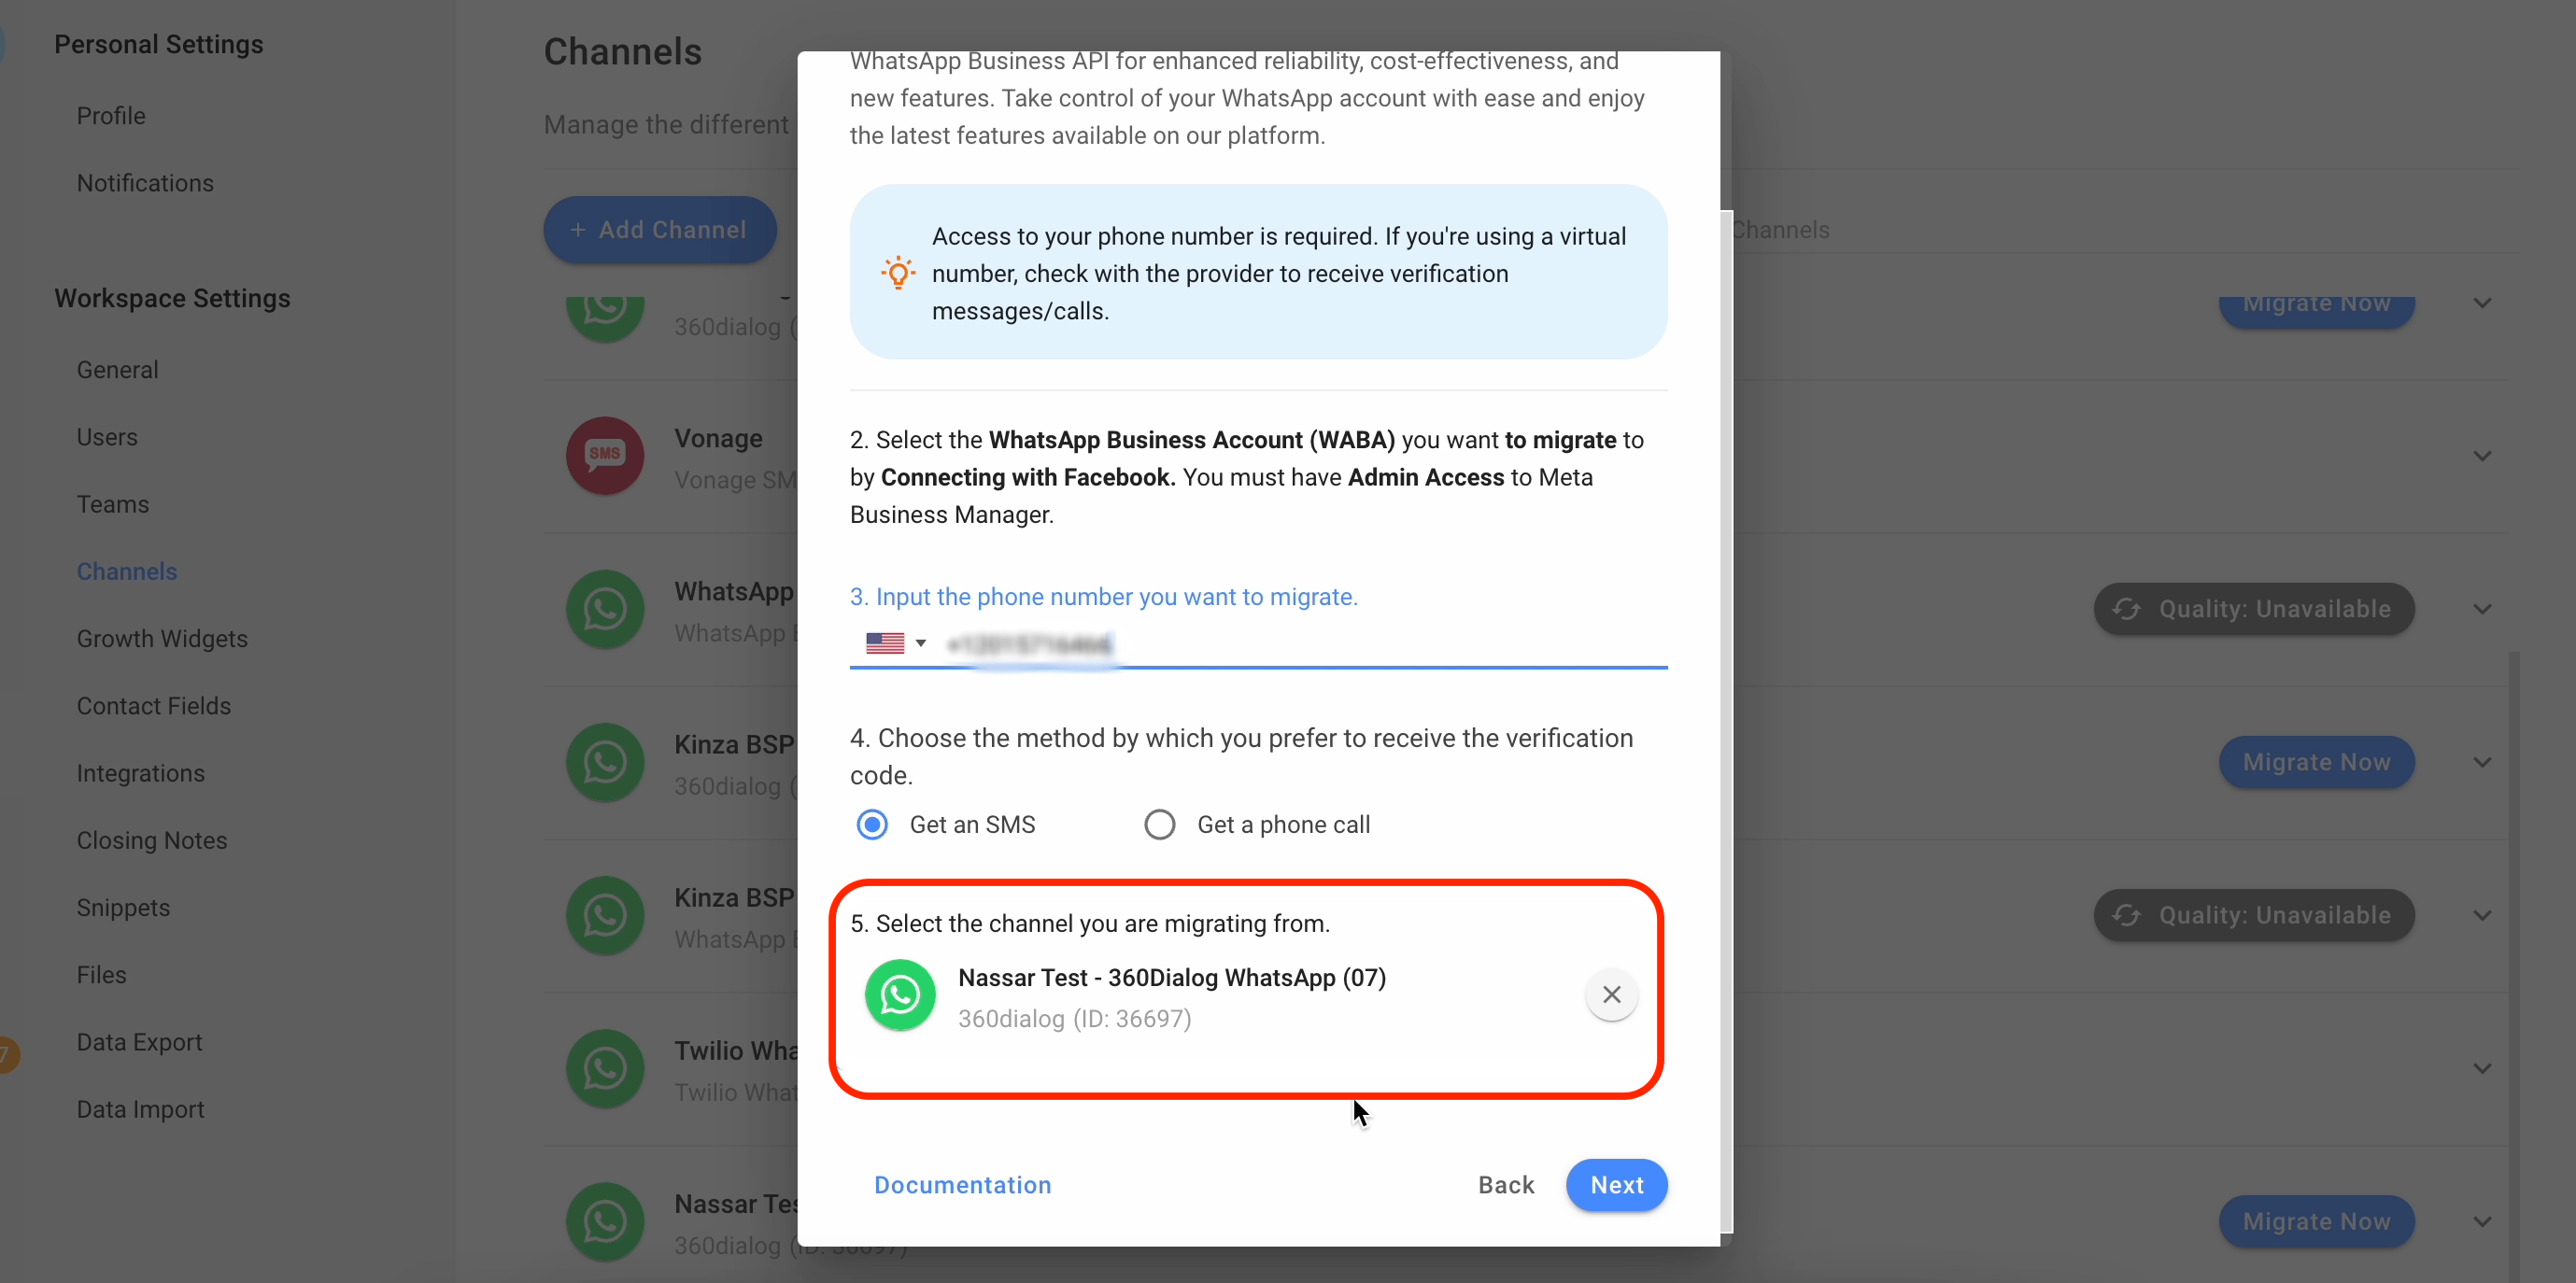Select the Get an SMS option

click(x=872, y=825)
